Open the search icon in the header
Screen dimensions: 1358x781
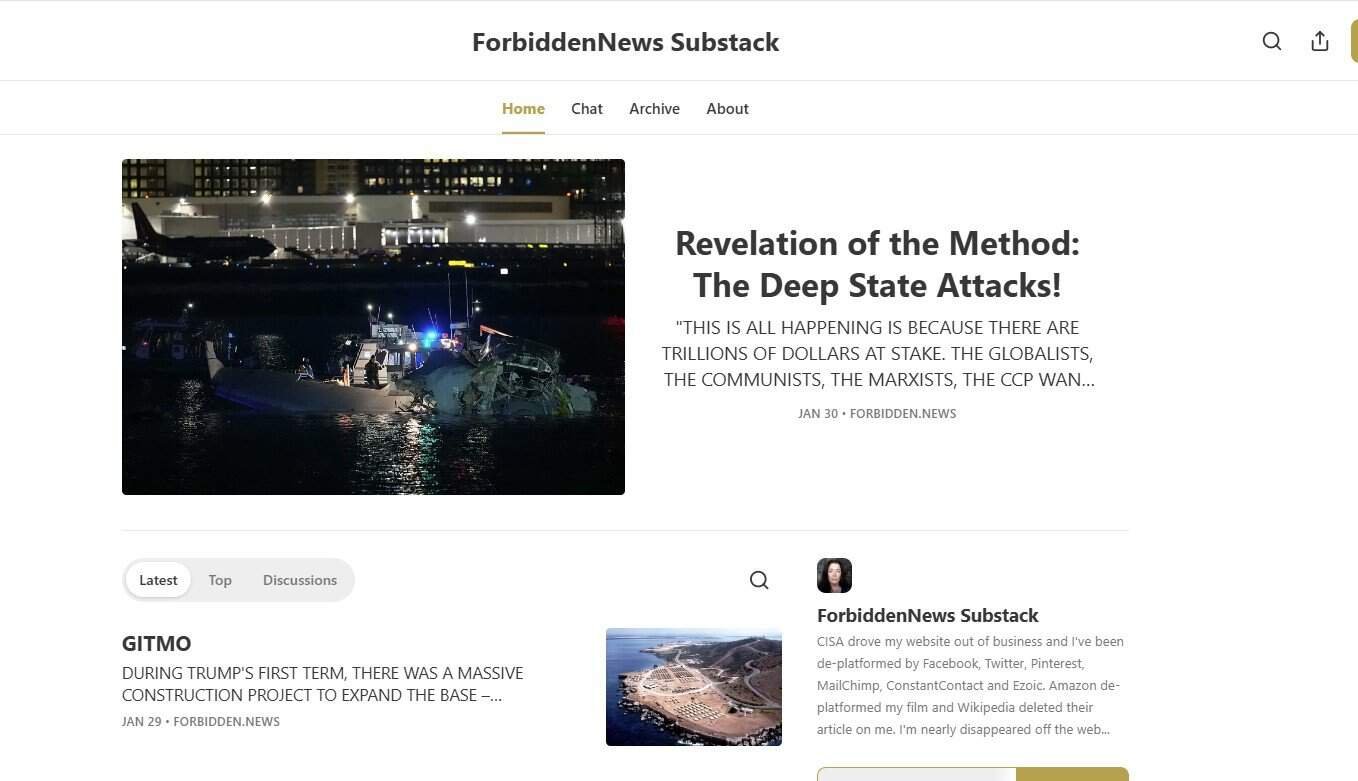click(x=1271, y=41)
